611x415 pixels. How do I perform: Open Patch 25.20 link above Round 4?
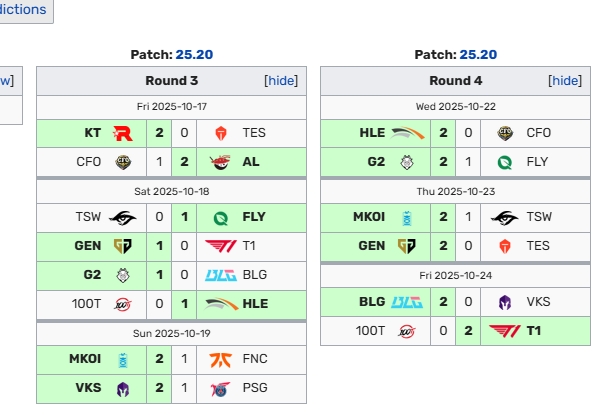click(478, 55)
